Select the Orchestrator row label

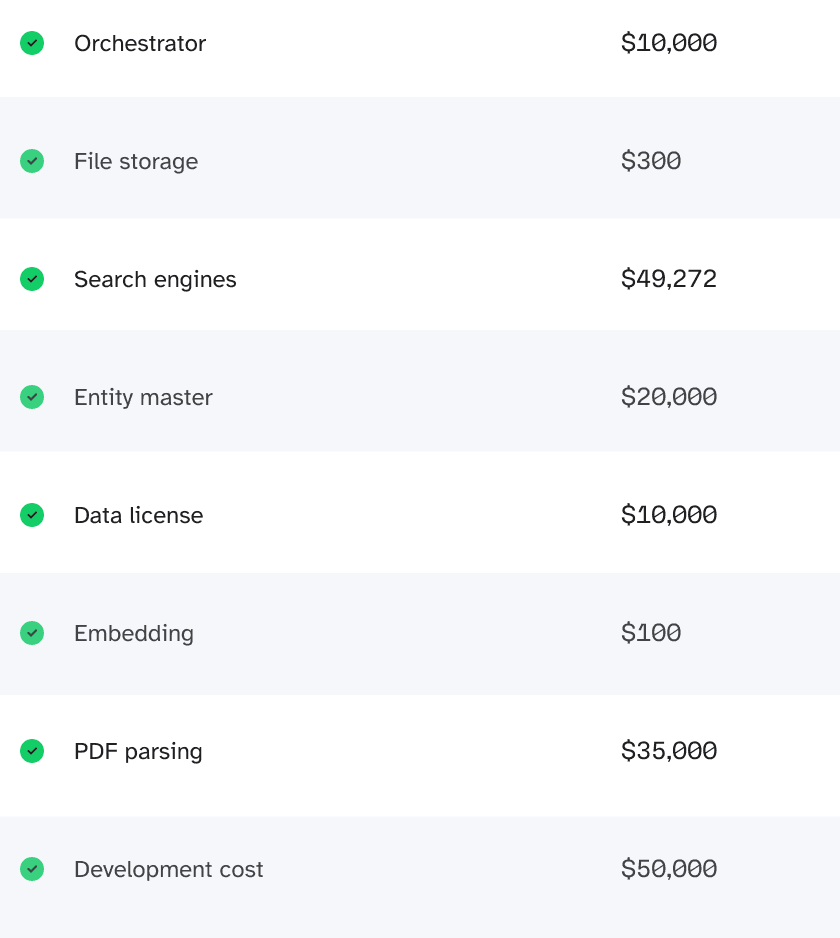[x=140, y=43]
